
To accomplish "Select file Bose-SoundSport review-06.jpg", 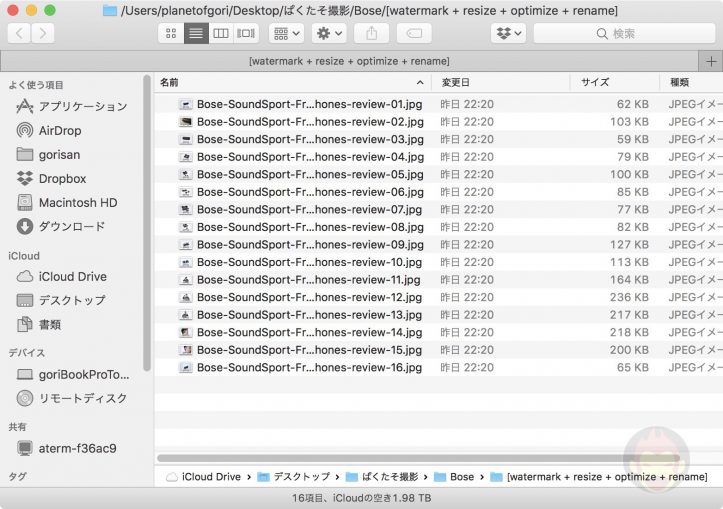I will click(x=439, y=192).
